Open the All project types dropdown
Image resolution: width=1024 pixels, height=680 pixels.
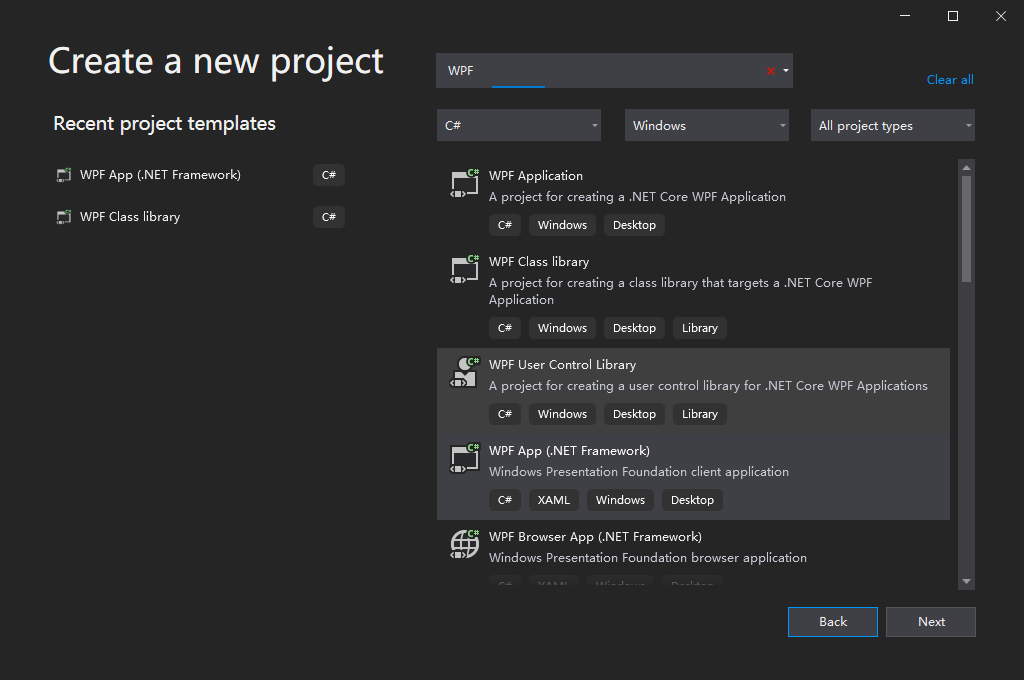[892, 126]
